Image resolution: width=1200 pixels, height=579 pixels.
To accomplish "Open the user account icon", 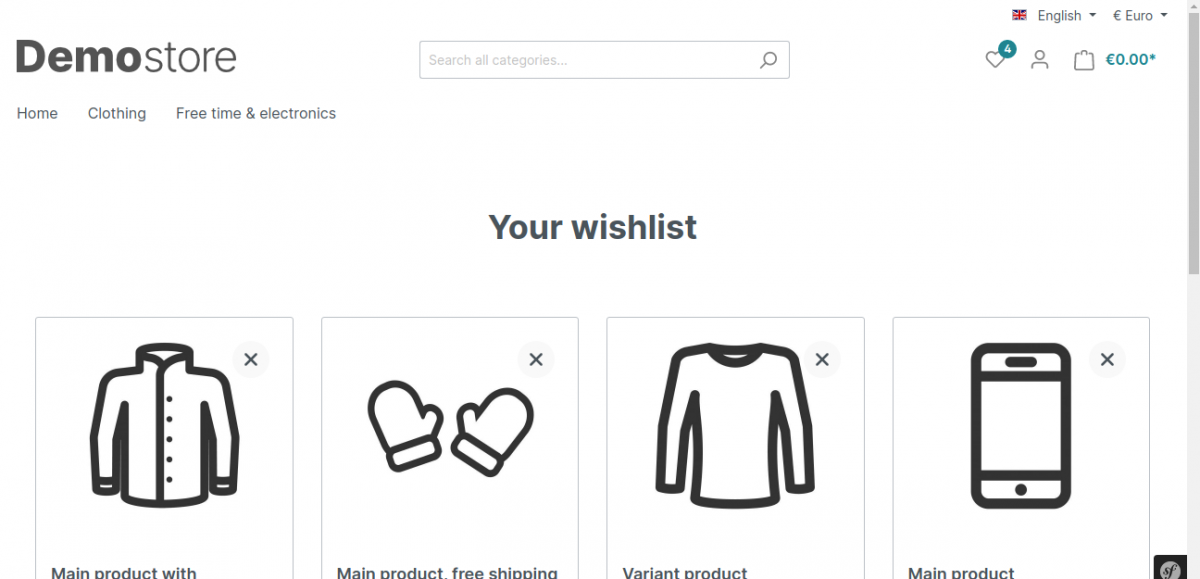I will click(1040, 60).
